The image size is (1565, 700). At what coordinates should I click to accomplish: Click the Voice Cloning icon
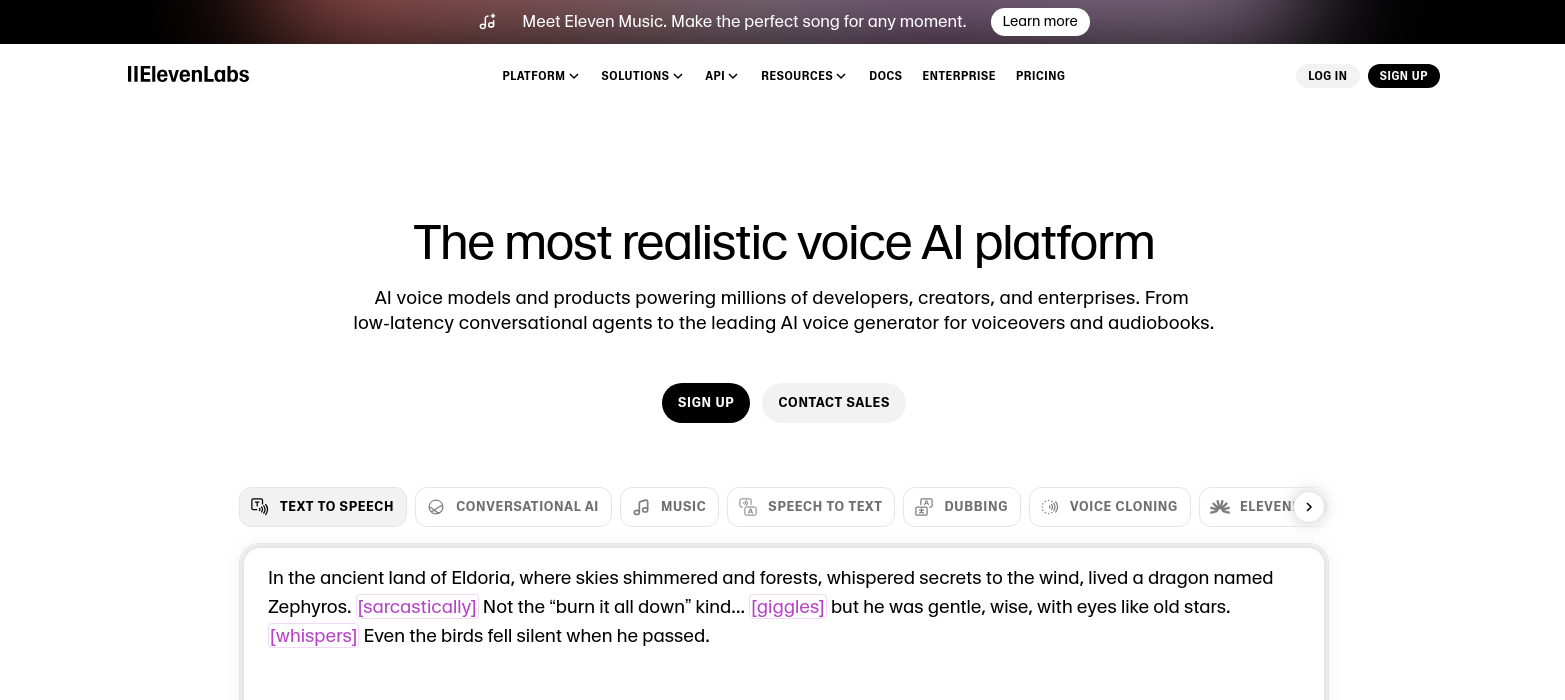pyautogui.click(x=1050, y=506)
